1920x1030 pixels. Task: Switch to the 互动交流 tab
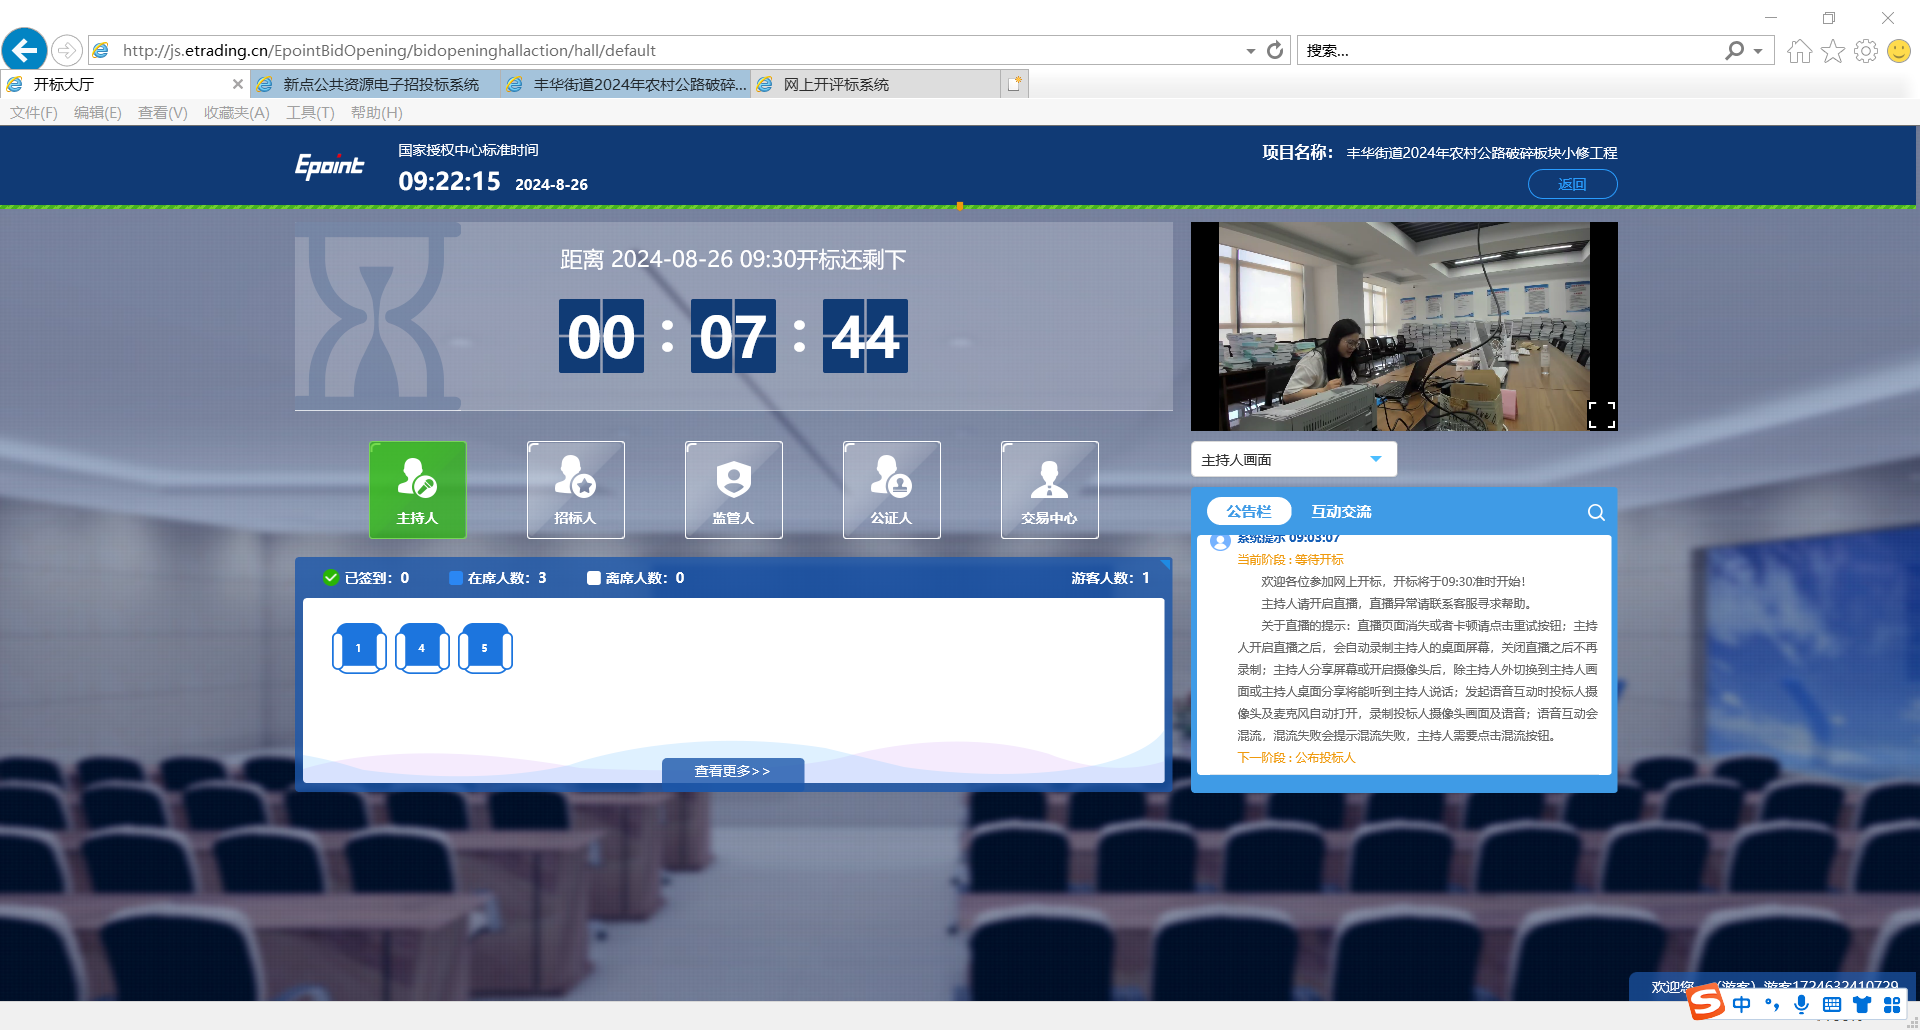click(x=1341, y=512)
